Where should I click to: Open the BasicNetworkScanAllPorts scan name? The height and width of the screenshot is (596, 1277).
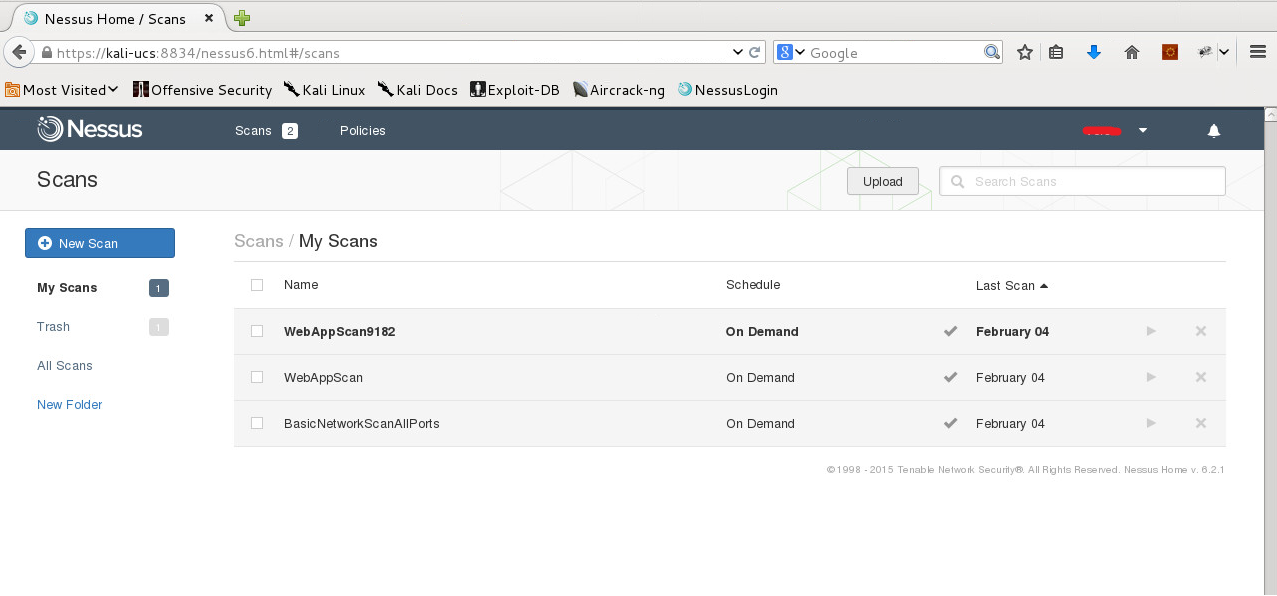[x=362, y=423]
